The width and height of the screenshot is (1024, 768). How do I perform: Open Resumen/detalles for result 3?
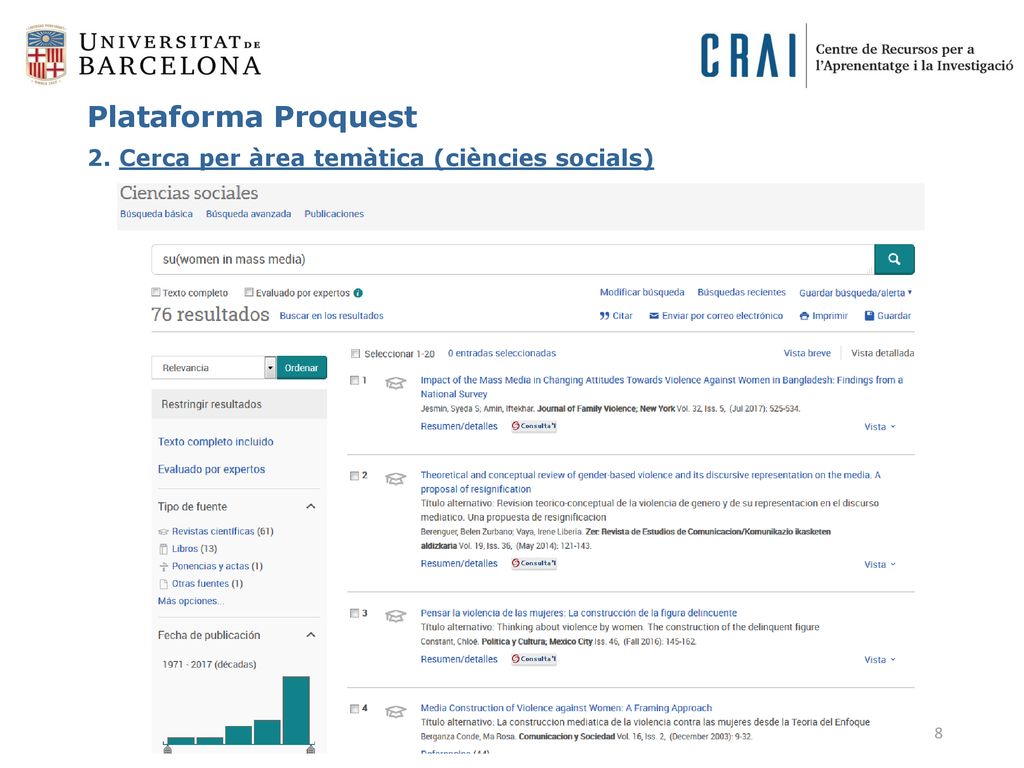point(459,659)
